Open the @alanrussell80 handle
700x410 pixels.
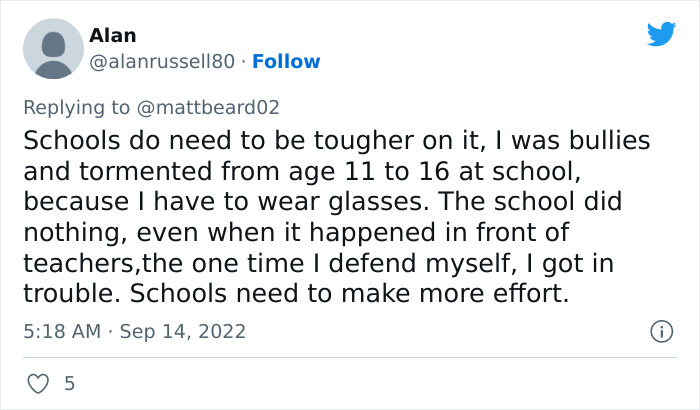pyautogui.click(x=164, y=62)
